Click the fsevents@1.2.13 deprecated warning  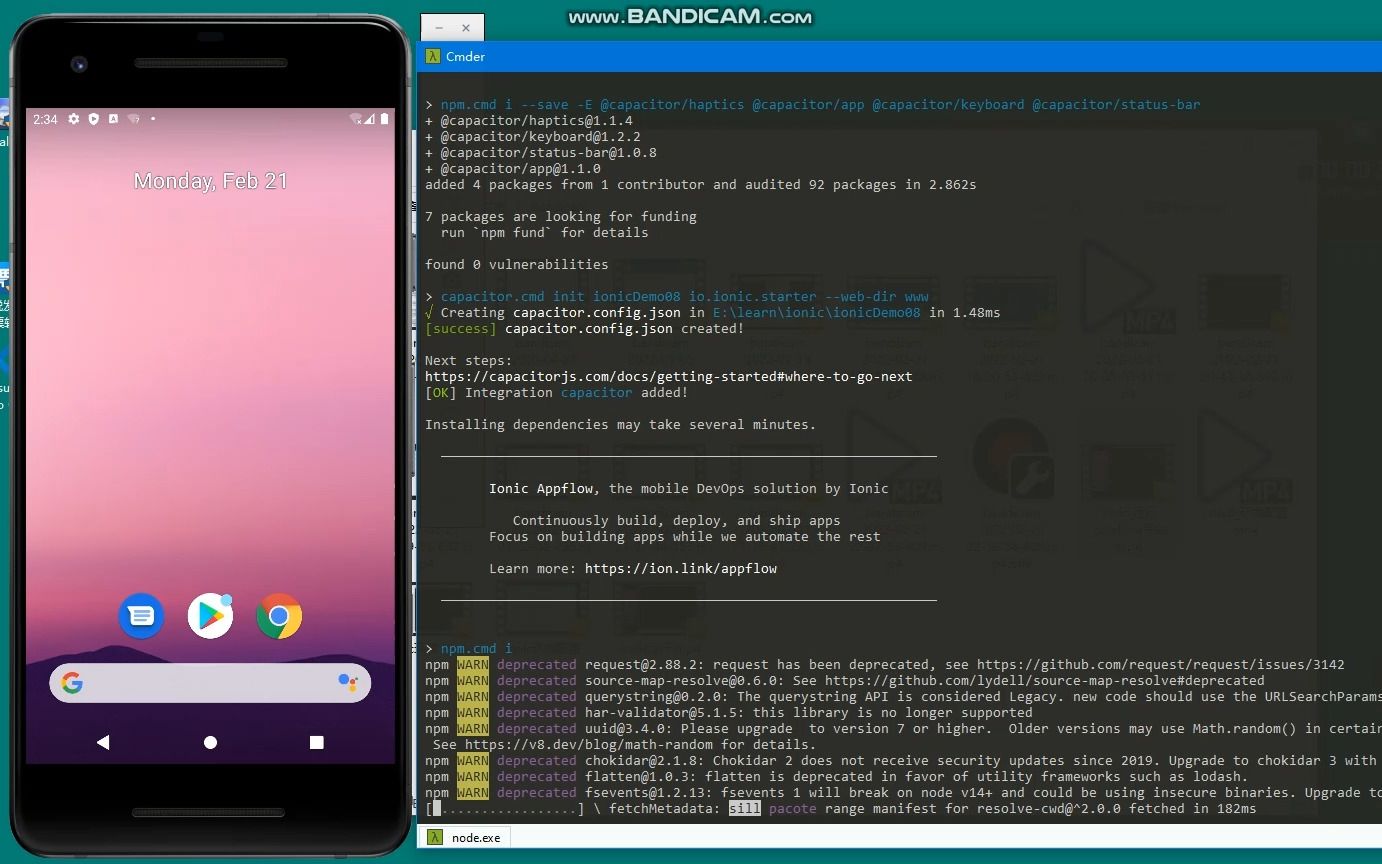(903, 793)
